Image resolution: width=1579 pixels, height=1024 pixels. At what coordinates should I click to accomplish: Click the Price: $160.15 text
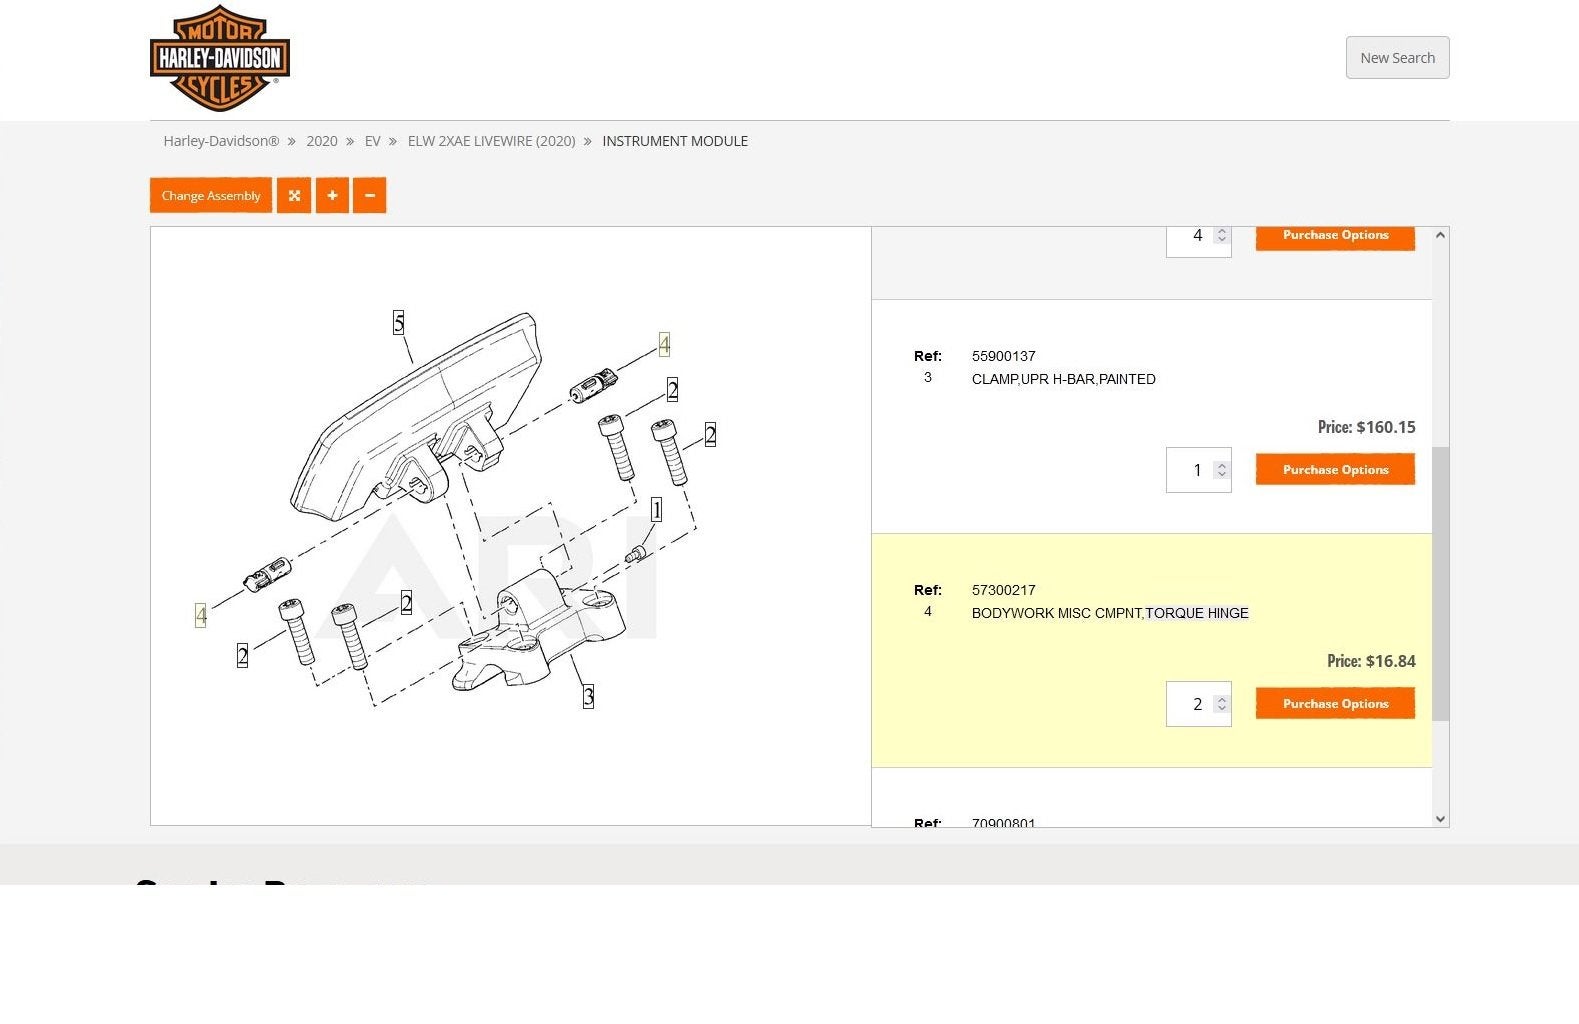coord(1366,427)
